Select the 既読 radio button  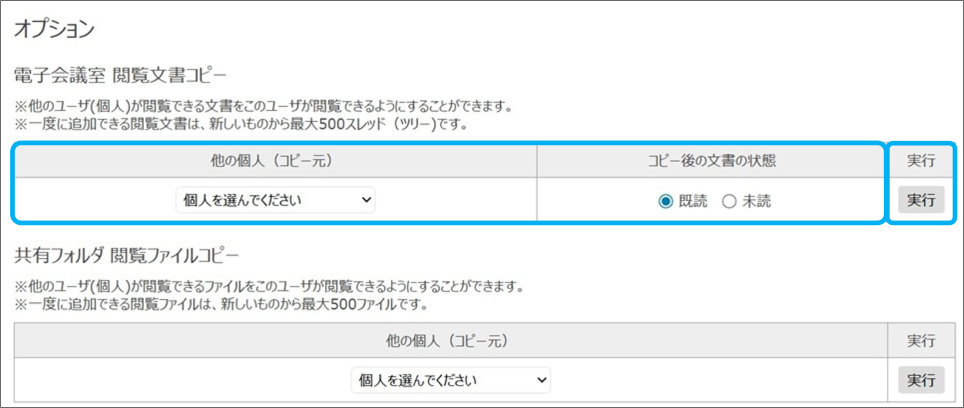point(666,201)
